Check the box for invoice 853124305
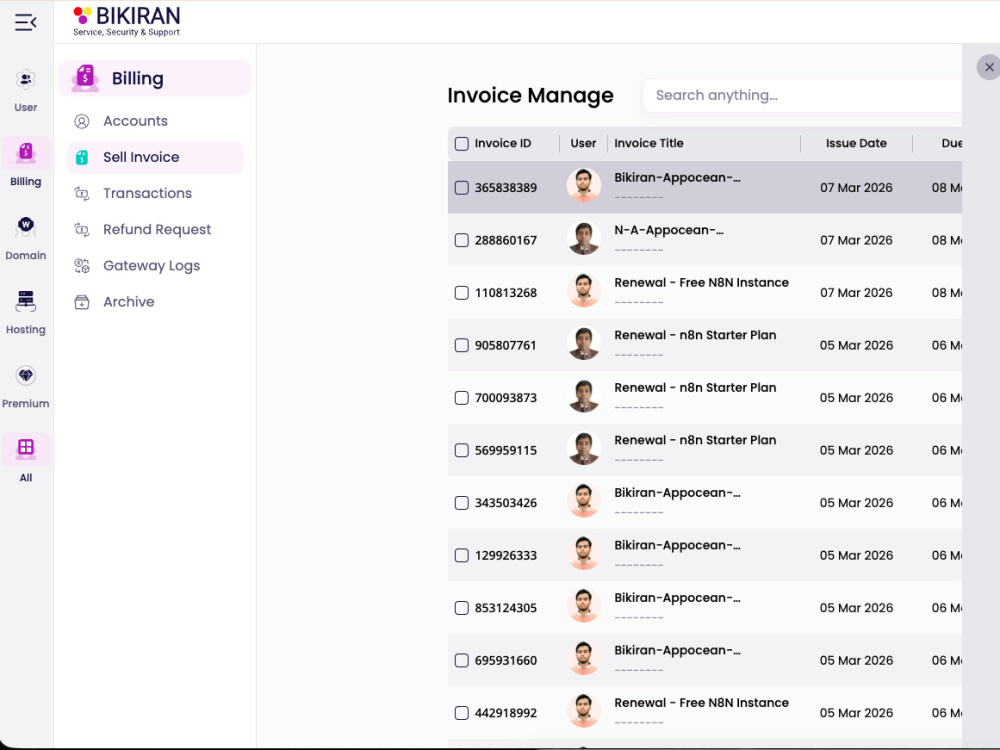This screenshot has width=1000, height=750. tap(462, 608)
